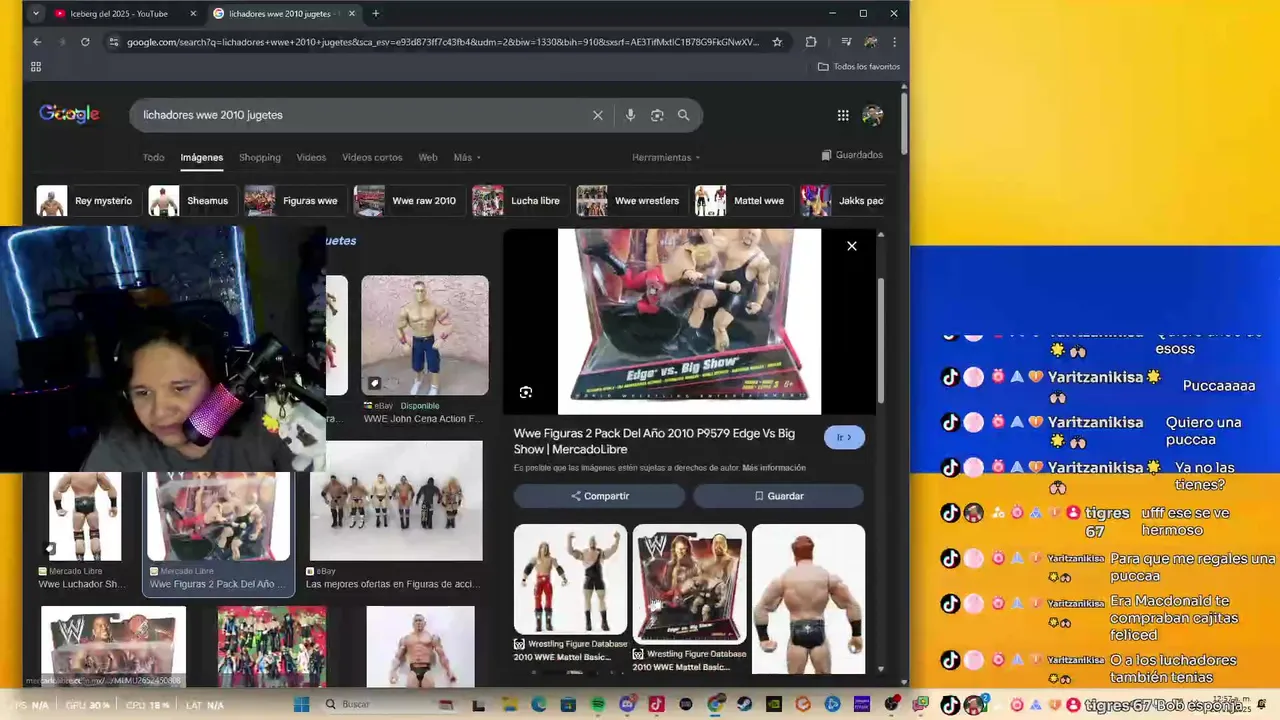
Task: Click the Chrome address bar URL
Action: coord(443,42)
